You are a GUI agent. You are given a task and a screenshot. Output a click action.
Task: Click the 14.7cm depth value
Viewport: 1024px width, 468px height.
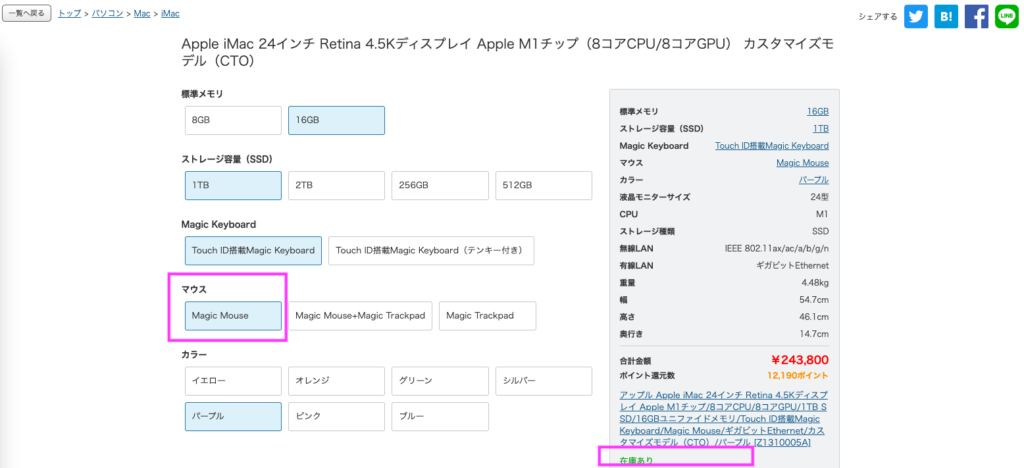[x=815, y=334]
